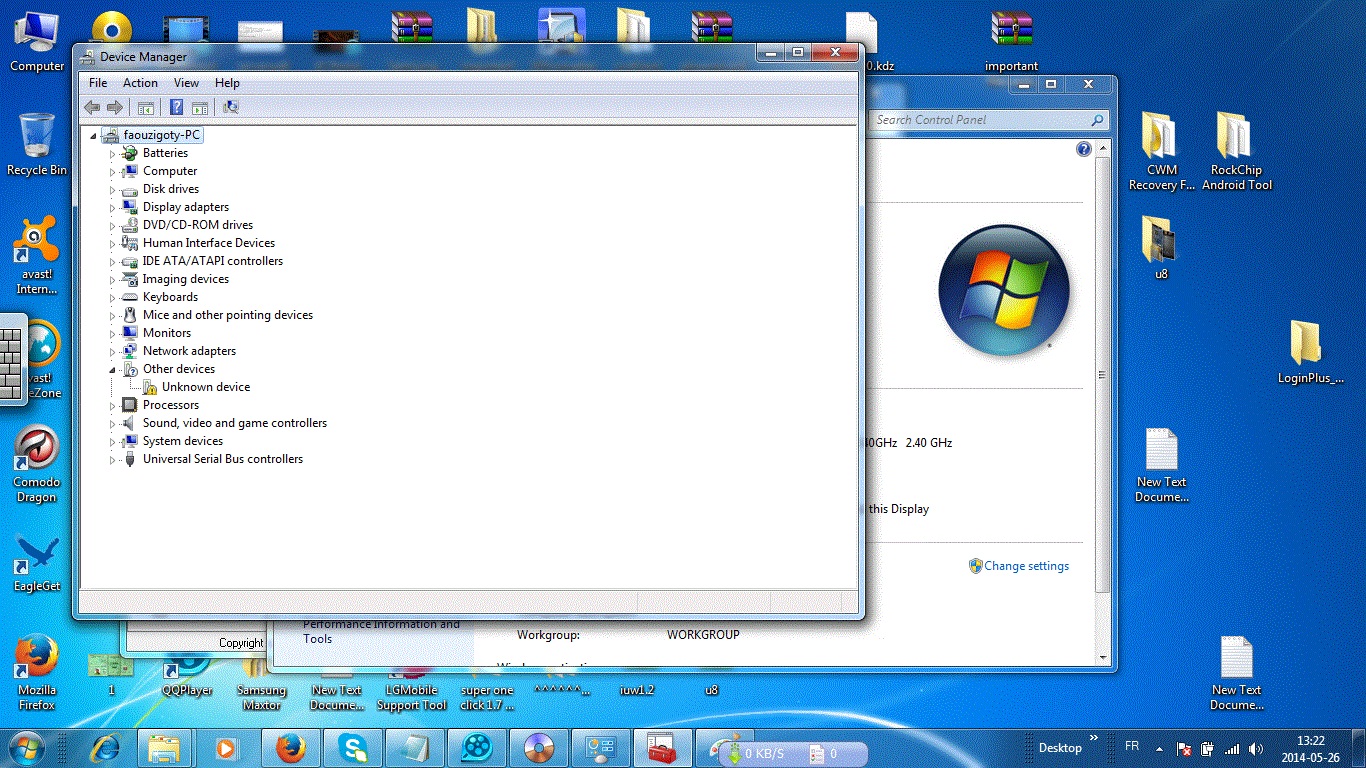Expand the Network adapters category
Viewport: 1366px width, 768px height.
113,352
